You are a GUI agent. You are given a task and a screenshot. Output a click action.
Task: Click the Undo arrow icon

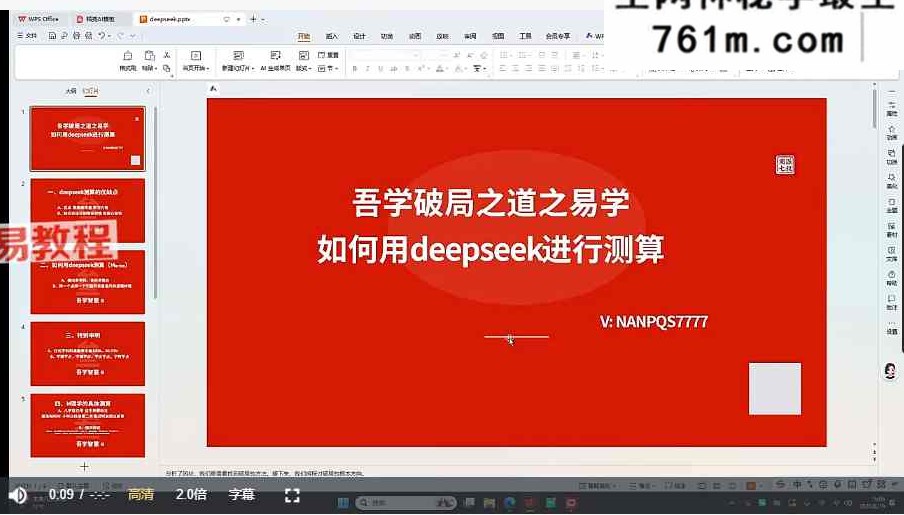click(x=101, y=36)
